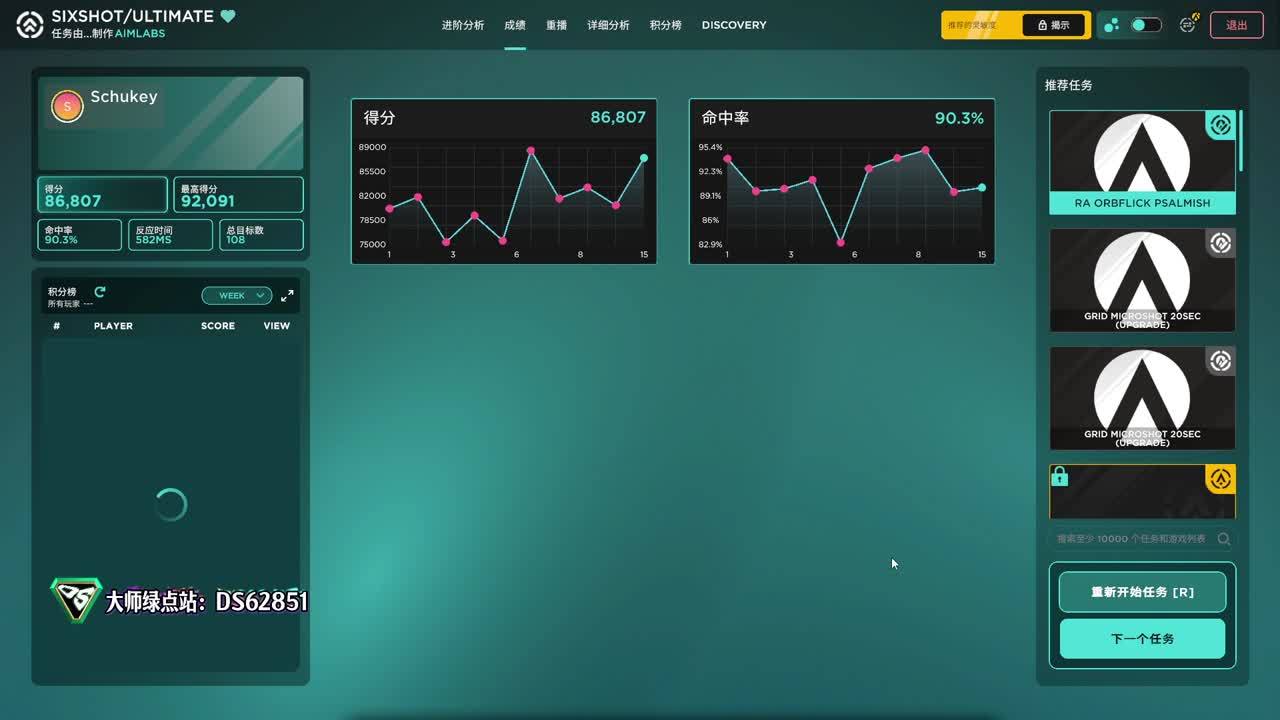Switch to the 进阶分析 tab
This screenshot has width=1280, height=720.
(x=463, y=25)
